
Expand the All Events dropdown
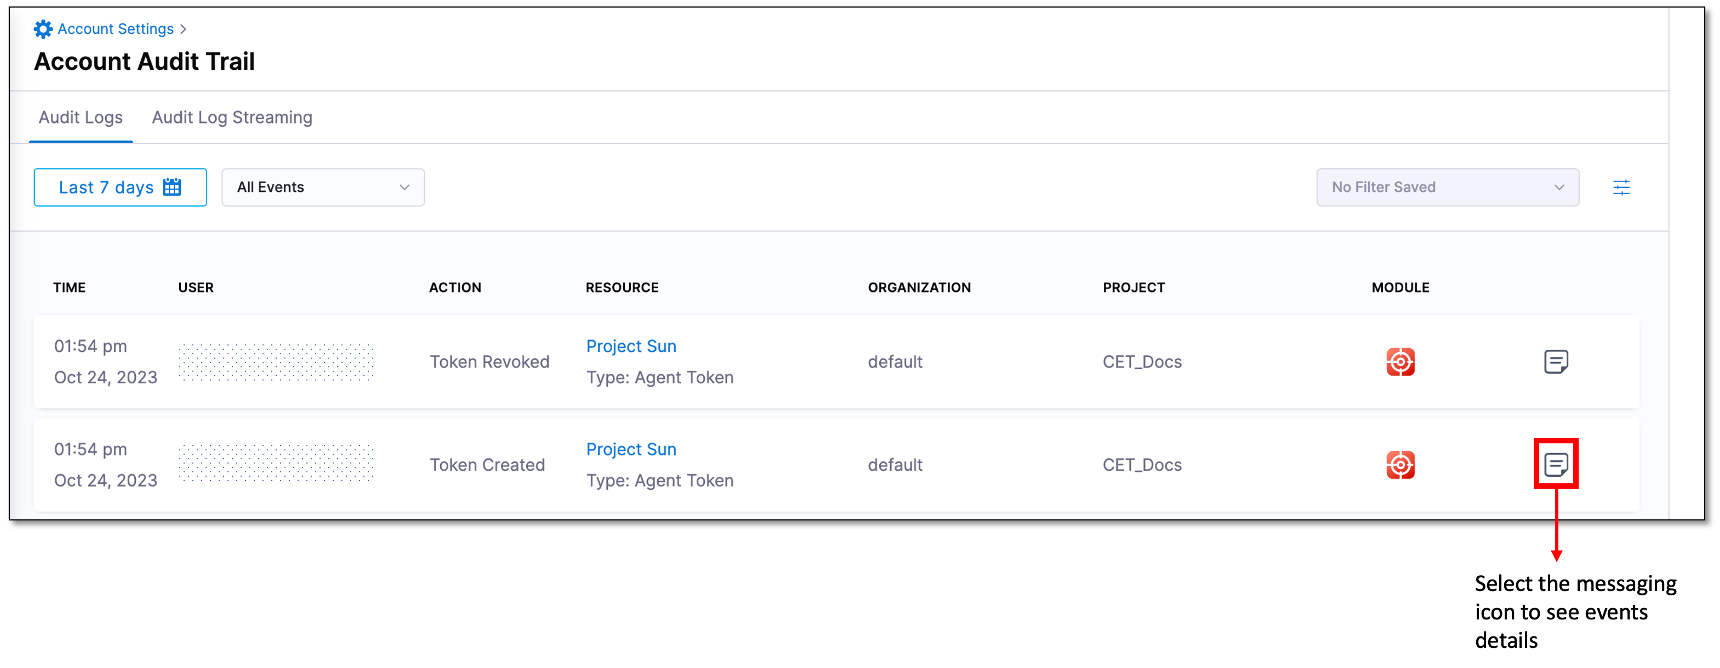coord(323,187)
